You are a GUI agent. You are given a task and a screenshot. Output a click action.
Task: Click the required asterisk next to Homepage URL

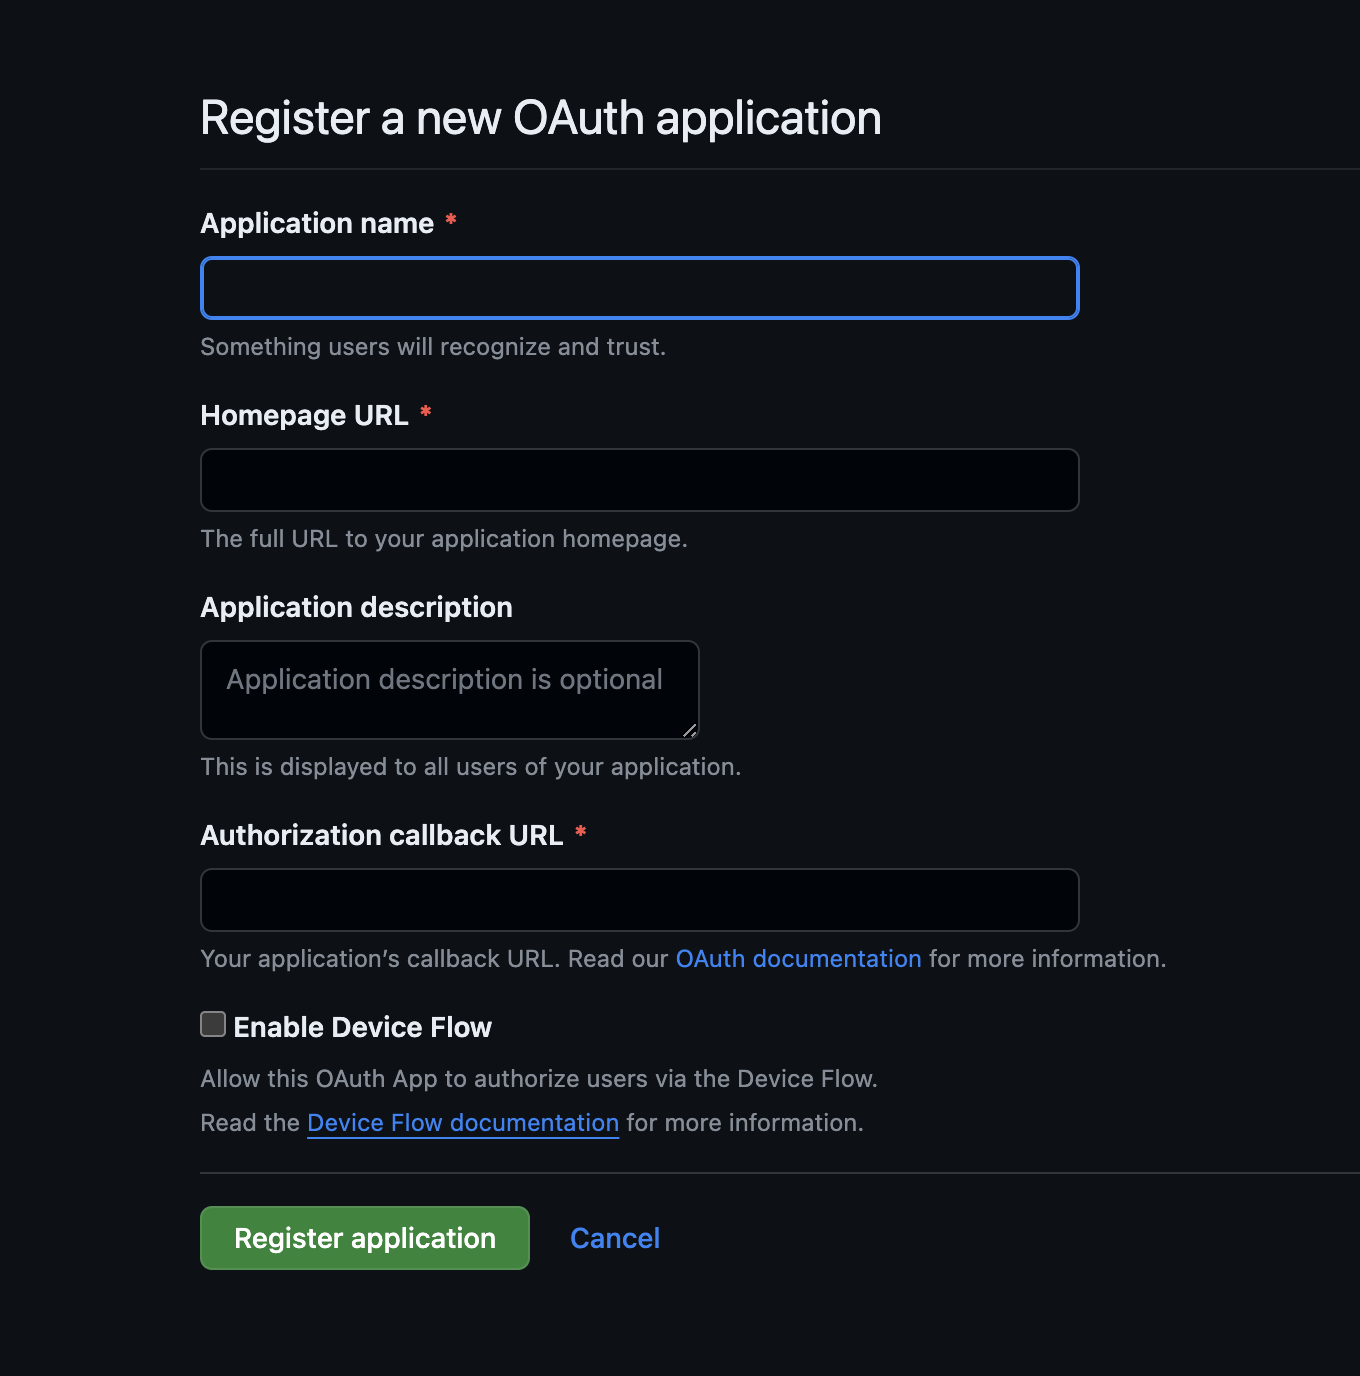[426, 411]
